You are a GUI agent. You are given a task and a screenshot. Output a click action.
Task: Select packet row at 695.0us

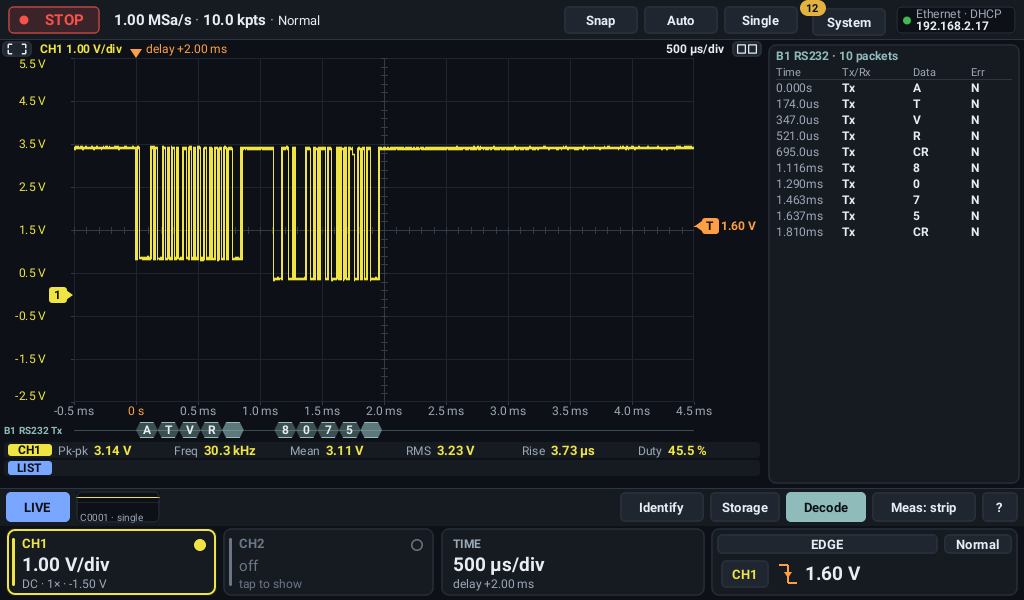click(893, 152)
